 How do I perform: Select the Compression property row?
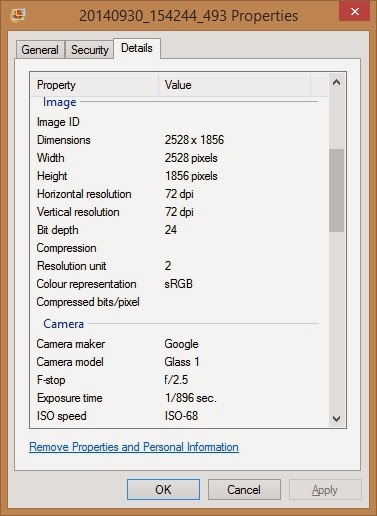pos(179,248)
